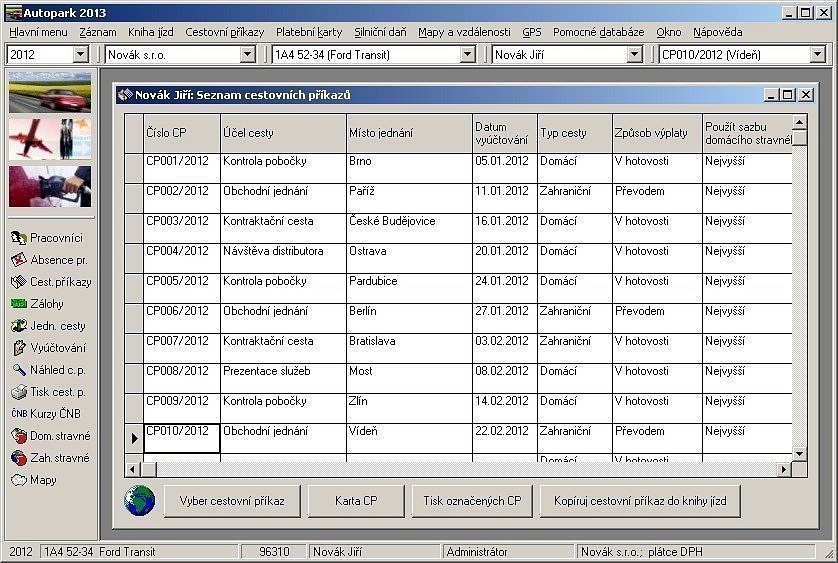Click the airplane thumbnail image
This screenshot has height=563, width=838.
50,139
